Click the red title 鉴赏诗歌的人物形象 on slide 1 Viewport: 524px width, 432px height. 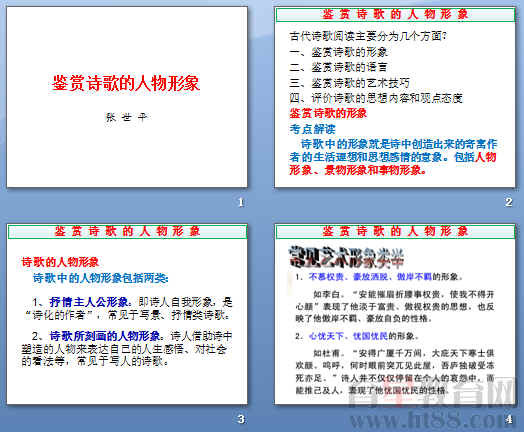coord(126,83)
